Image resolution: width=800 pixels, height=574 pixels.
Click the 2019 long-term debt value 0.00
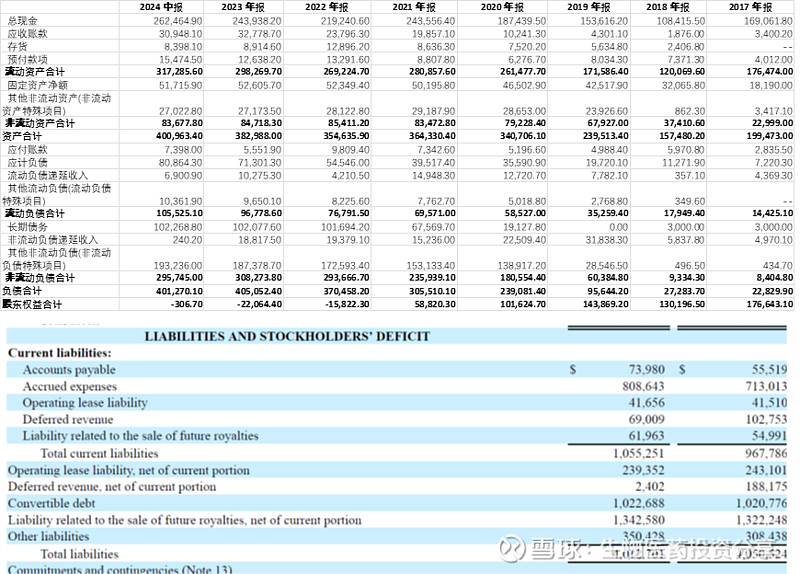618,227
